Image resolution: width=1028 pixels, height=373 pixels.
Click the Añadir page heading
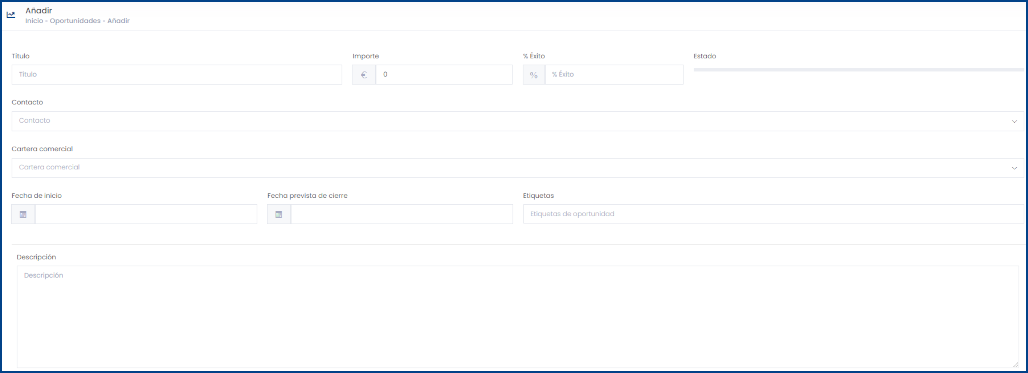coord(39,10)
